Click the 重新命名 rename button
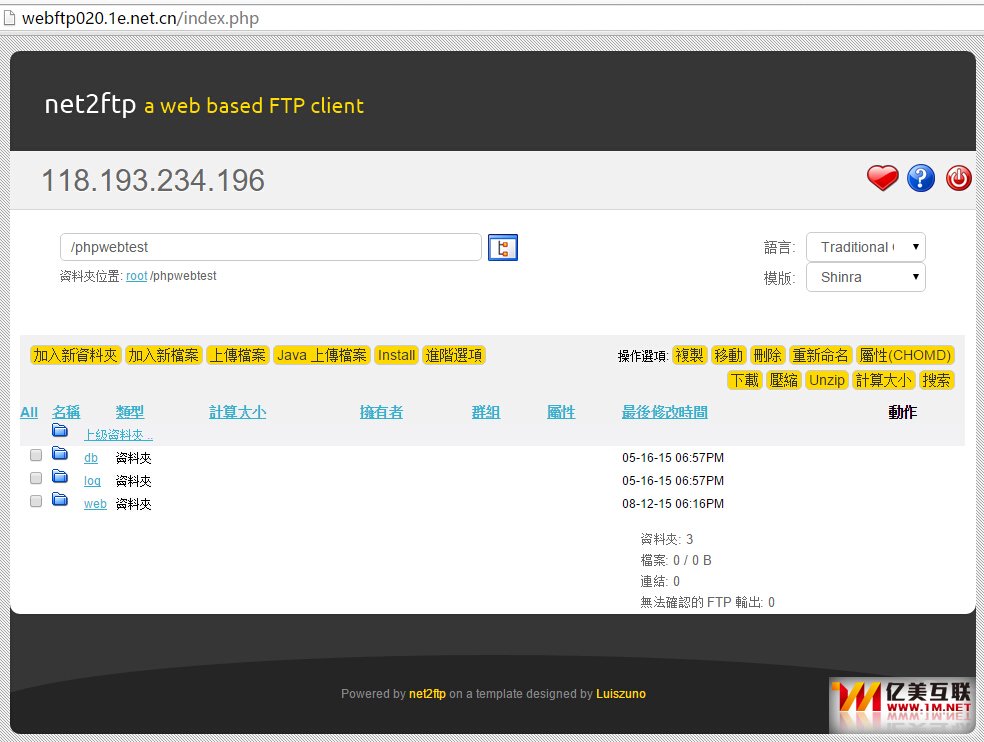This screenshot has width=984, height=742. tap(820, 355)
